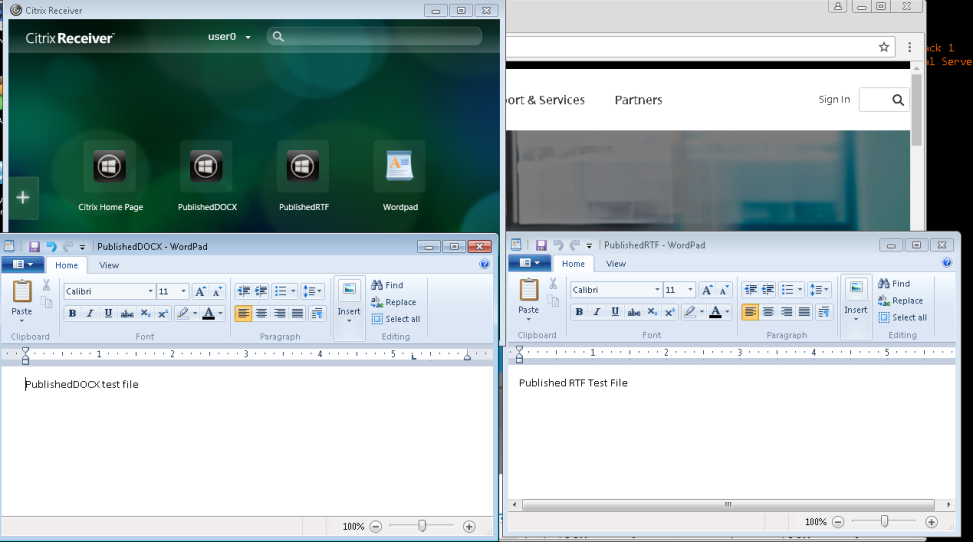This screenshot has height=542, width=973.
Task: Open Partners menu in browser page
Action: coord(639,100)
